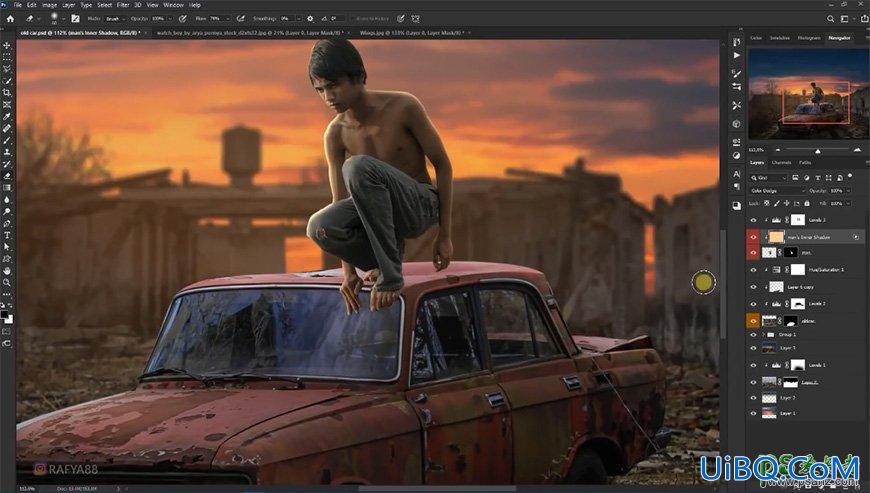This screenshot has width=870, height=493.
Task: Select the Eyedropper tool
Action: (x=7, y=116)
